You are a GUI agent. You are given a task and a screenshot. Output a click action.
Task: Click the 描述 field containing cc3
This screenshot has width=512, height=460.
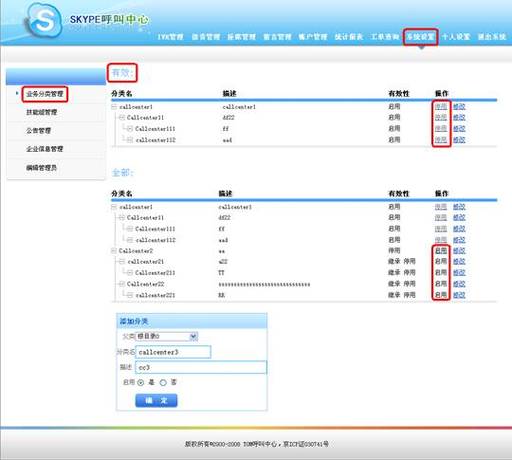tap(201, 367)
